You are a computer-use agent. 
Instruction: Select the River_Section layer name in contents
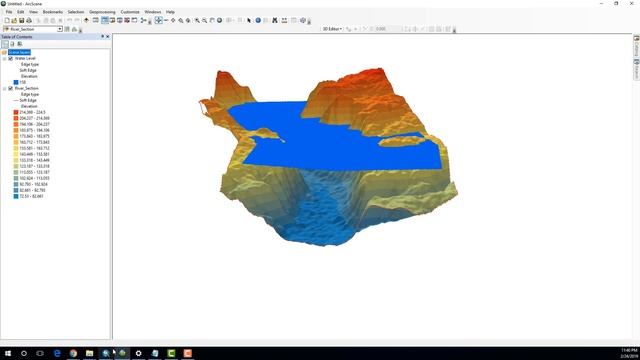(27, 88)
